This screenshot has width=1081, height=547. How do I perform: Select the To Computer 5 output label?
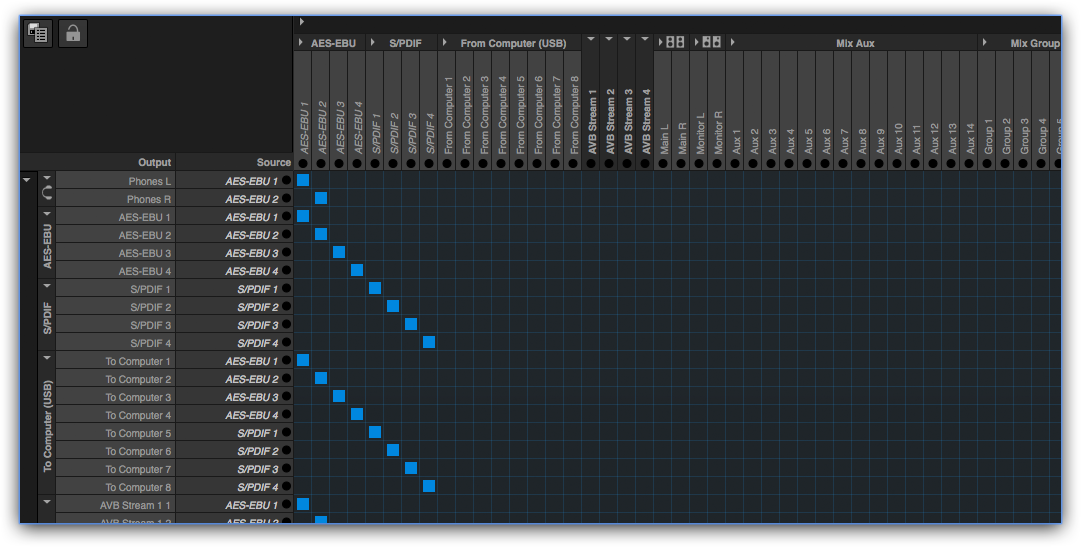138,433
